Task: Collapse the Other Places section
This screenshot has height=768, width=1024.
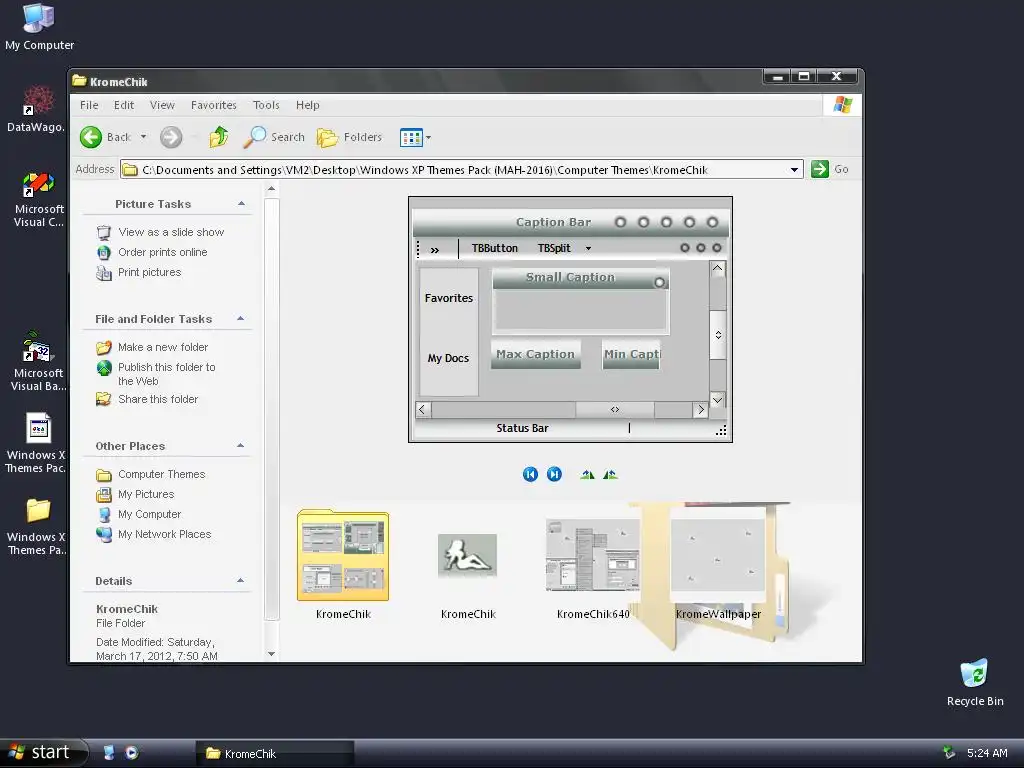Action: pos(241,446)
